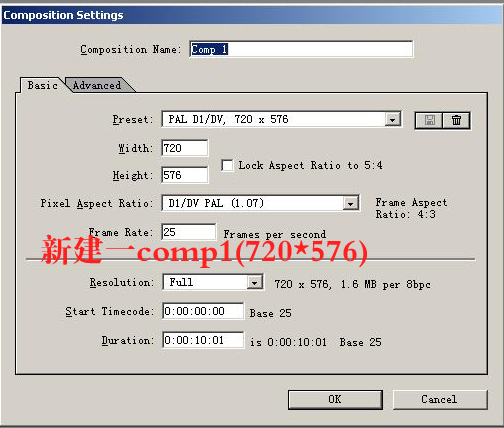Click the '720 x 576, 1.6 MB per 8bpc' text
This screenshot has width=504, height=428.
click(x=352, y=284)
